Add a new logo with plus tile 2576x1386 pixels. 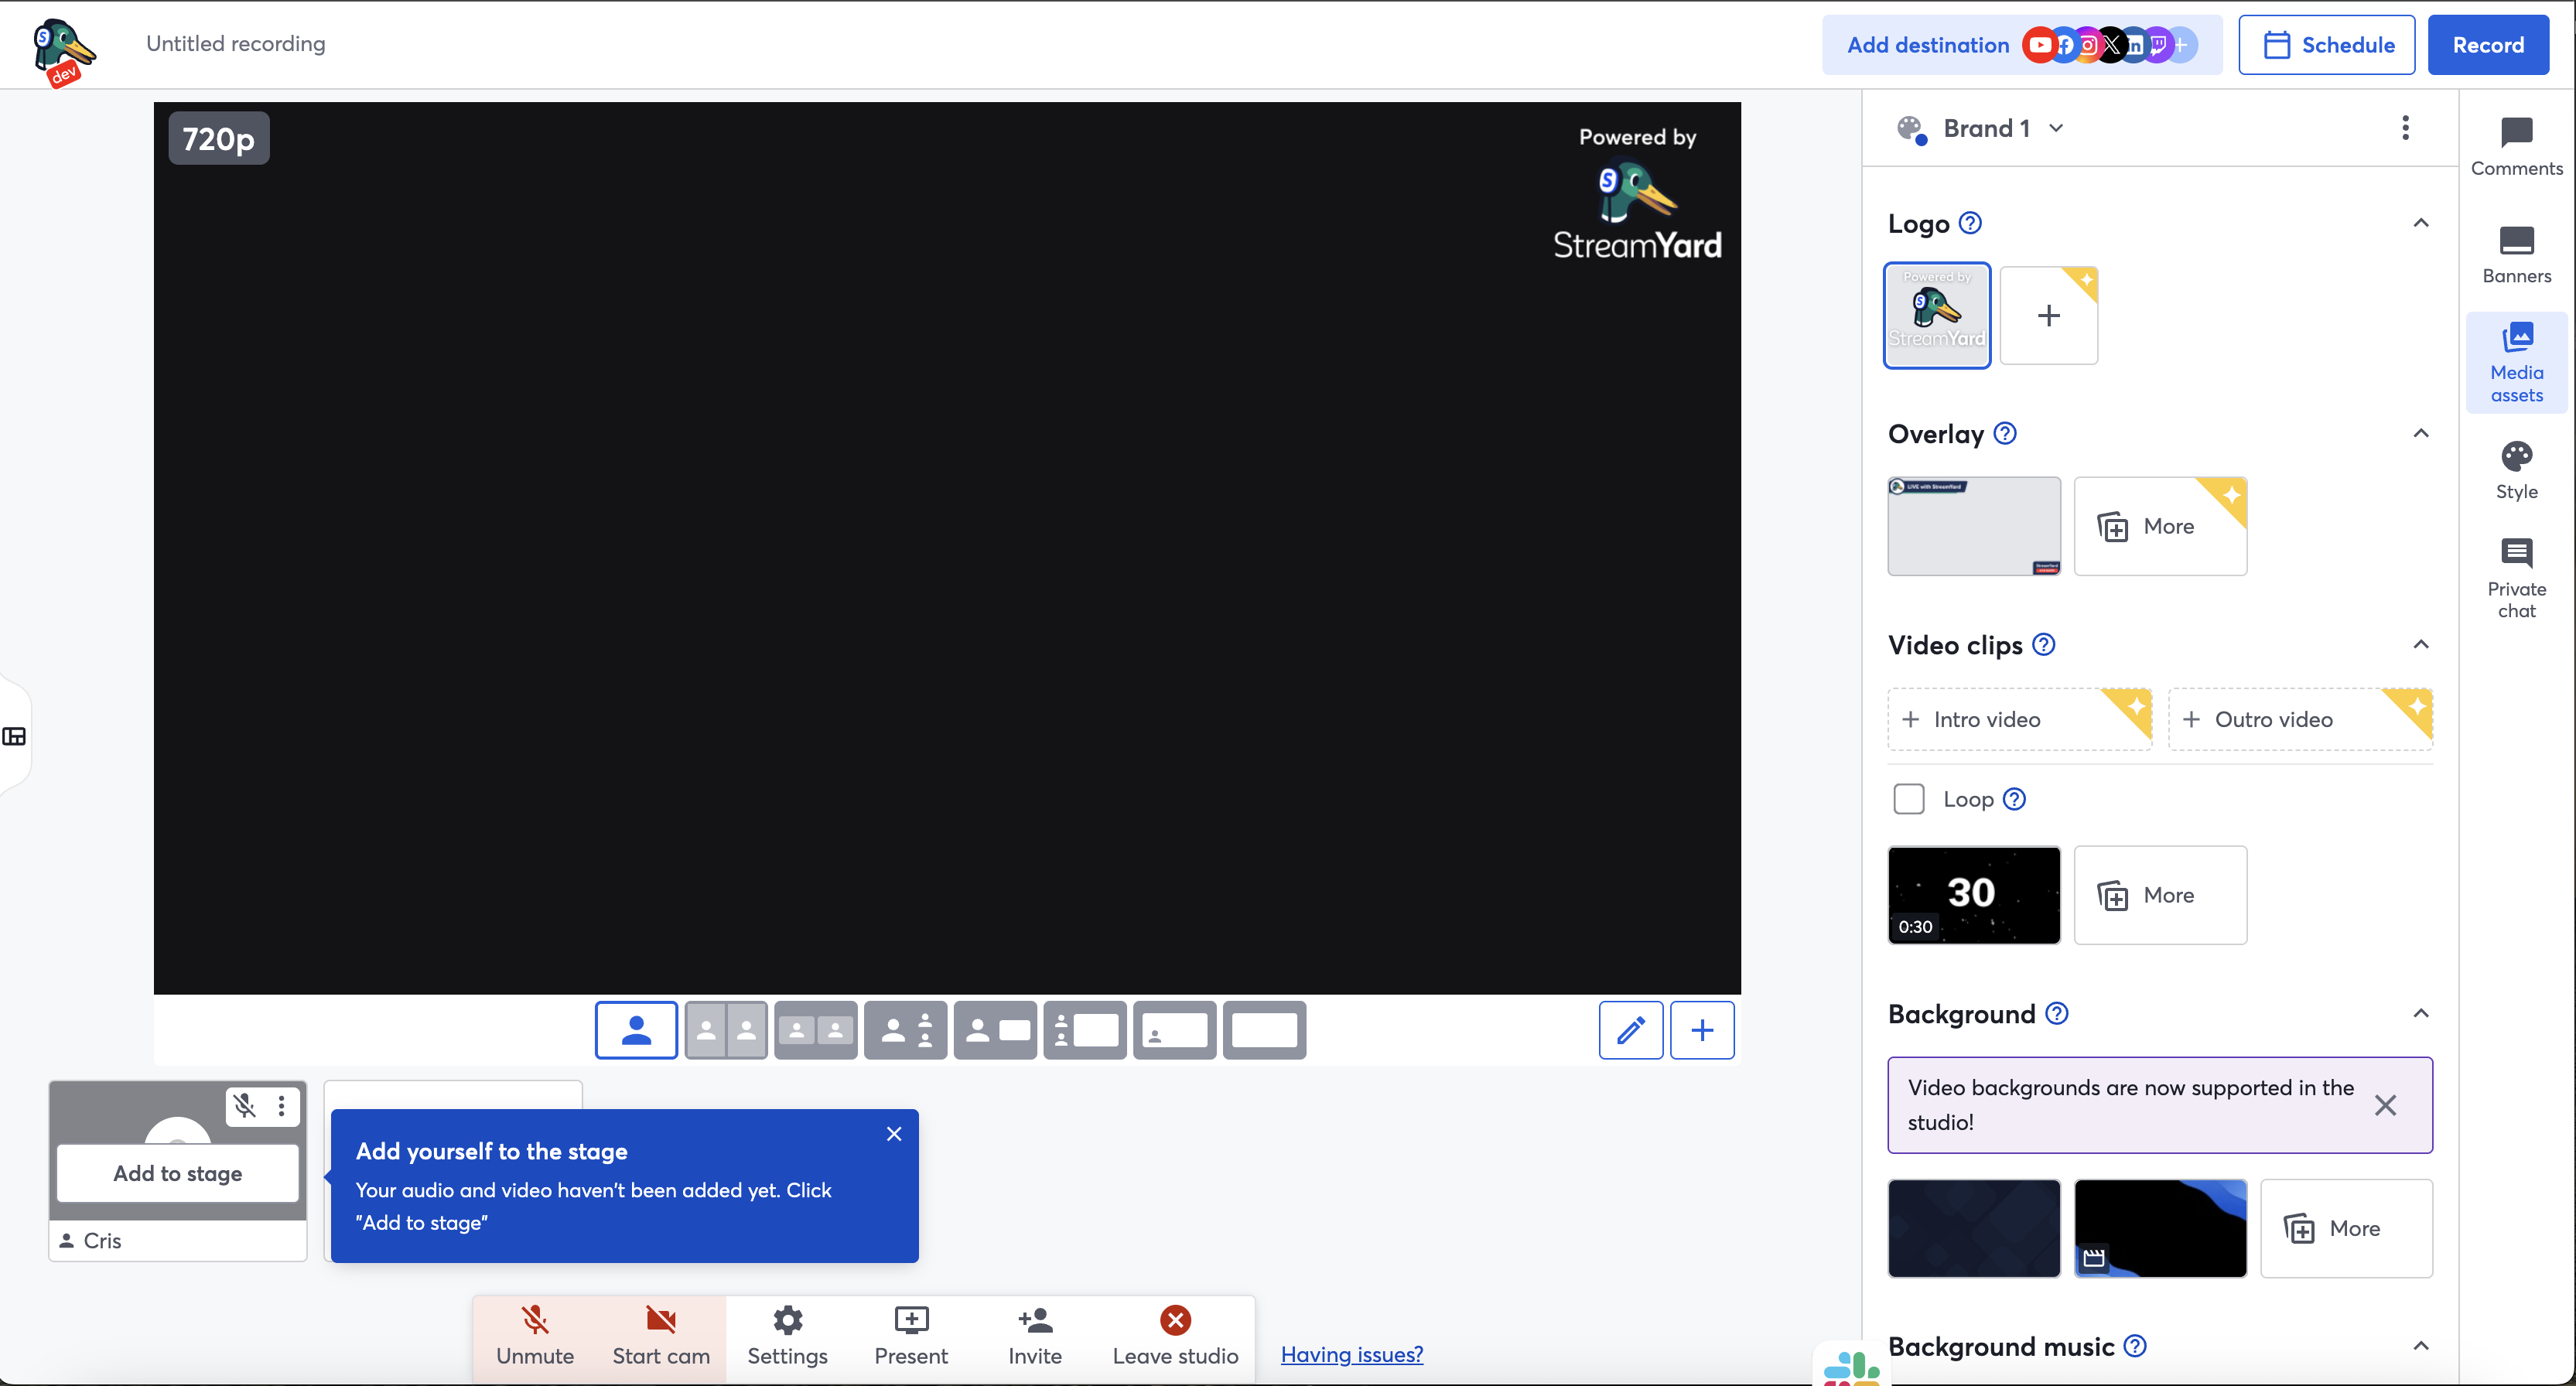pyautogui.click(x=2048, y=315)
